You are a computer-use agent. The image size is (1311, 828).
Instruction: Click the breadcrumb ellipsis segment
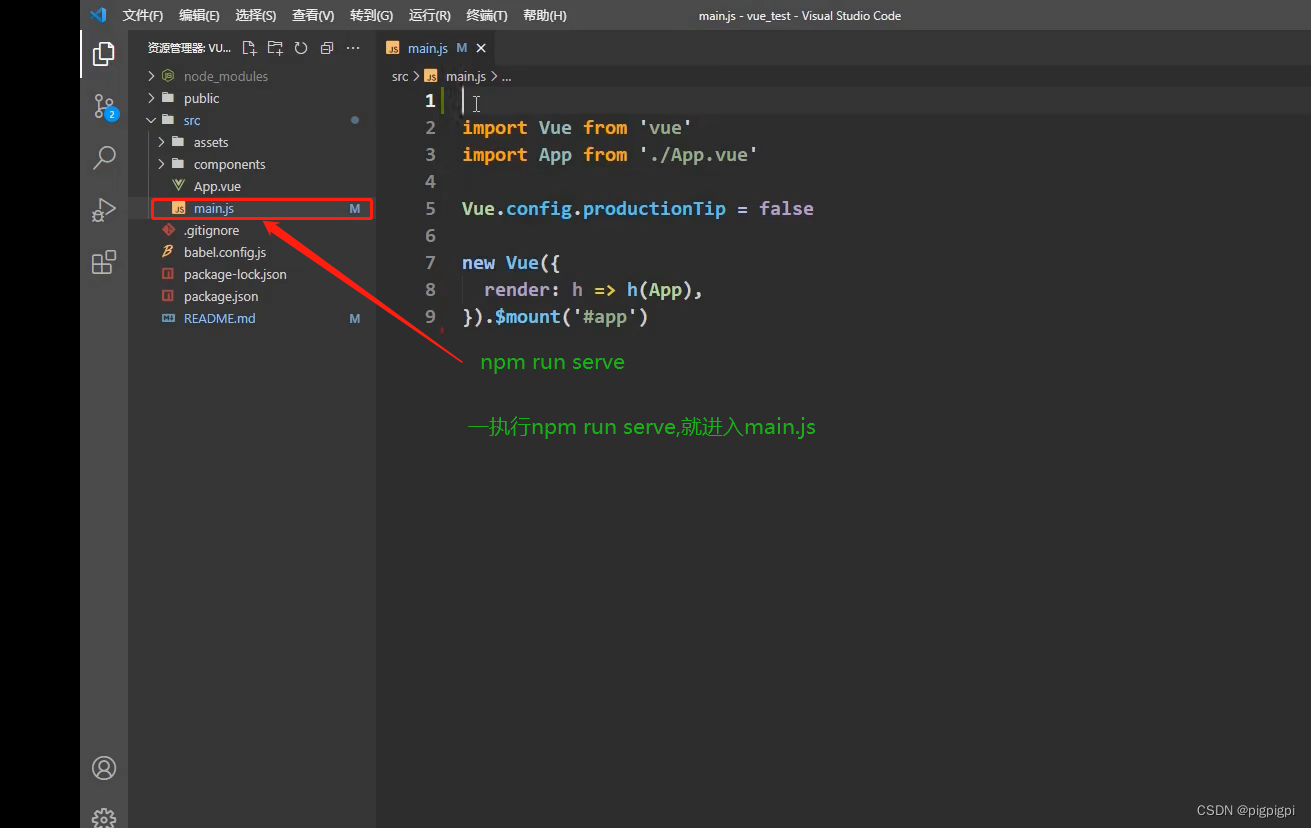coord(506,76)
